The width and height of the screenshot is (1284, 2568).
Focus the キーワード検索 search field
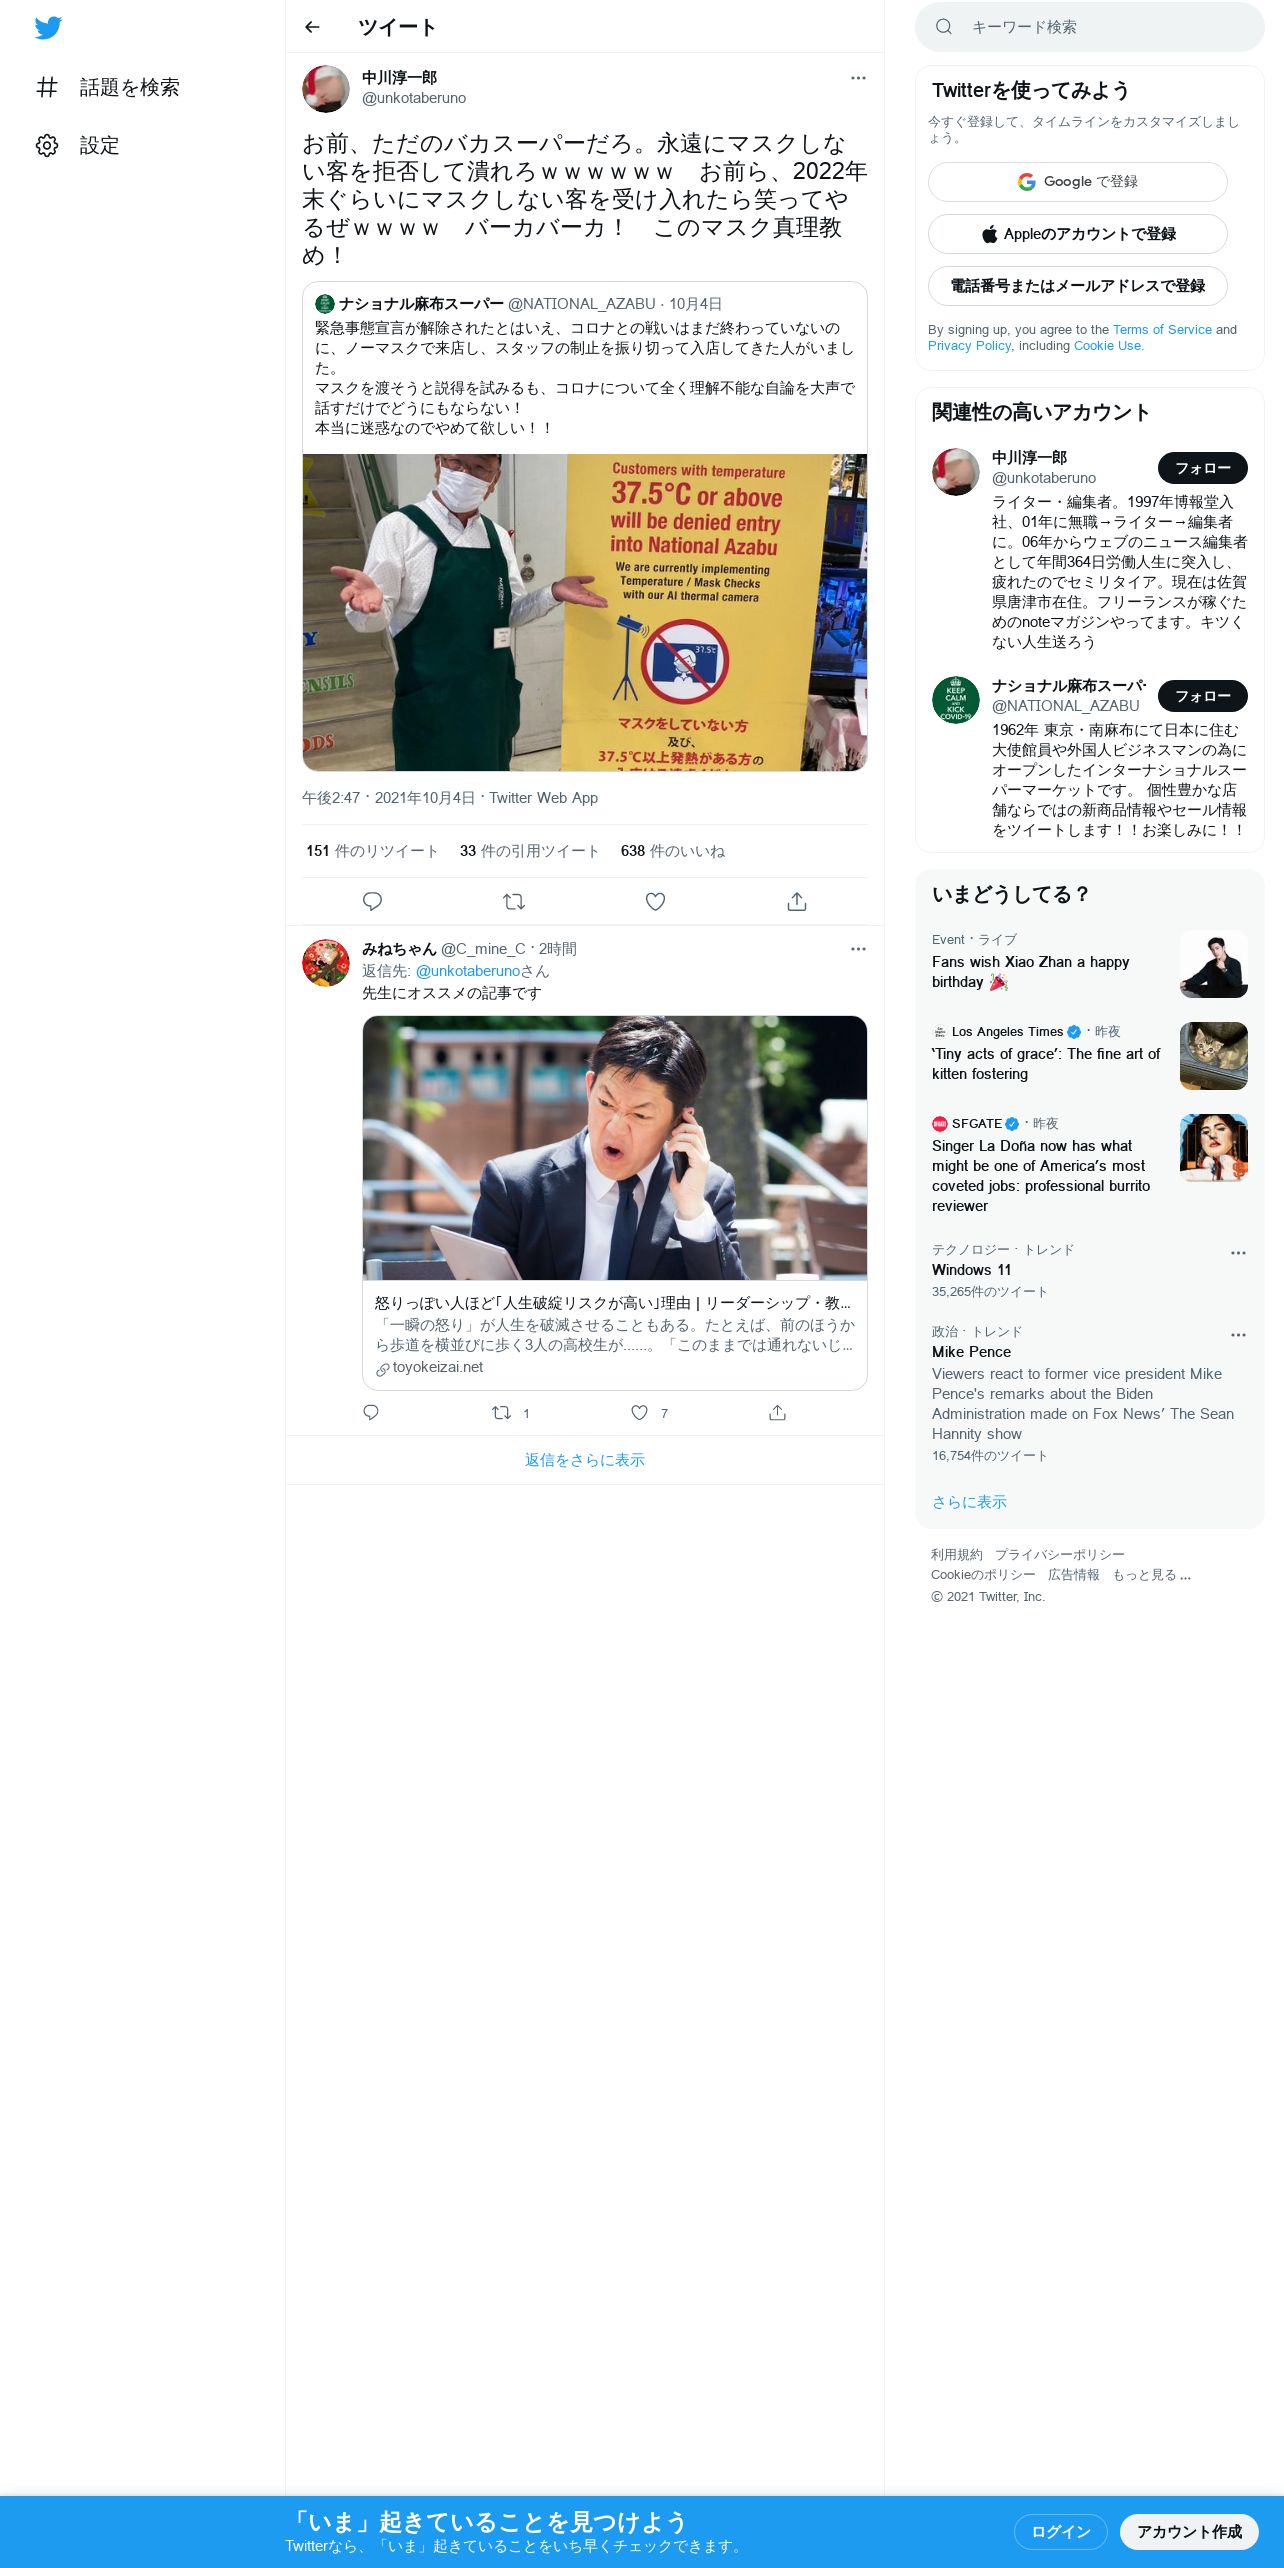coord(1090,27)
